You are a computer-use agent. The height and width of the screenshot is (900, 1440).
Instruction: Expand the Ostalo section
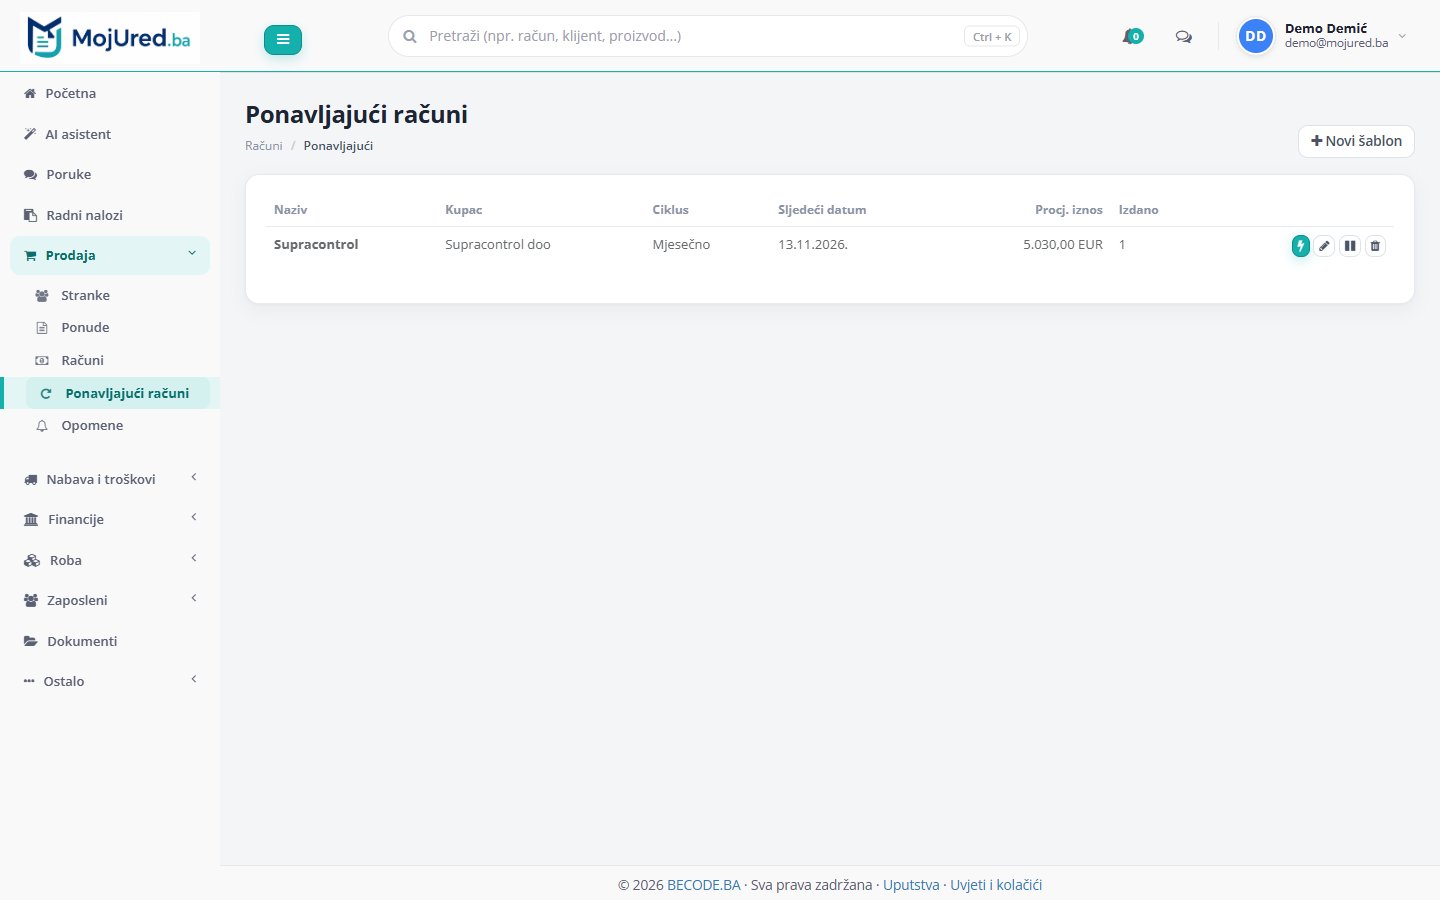click(x=110, y=681)
